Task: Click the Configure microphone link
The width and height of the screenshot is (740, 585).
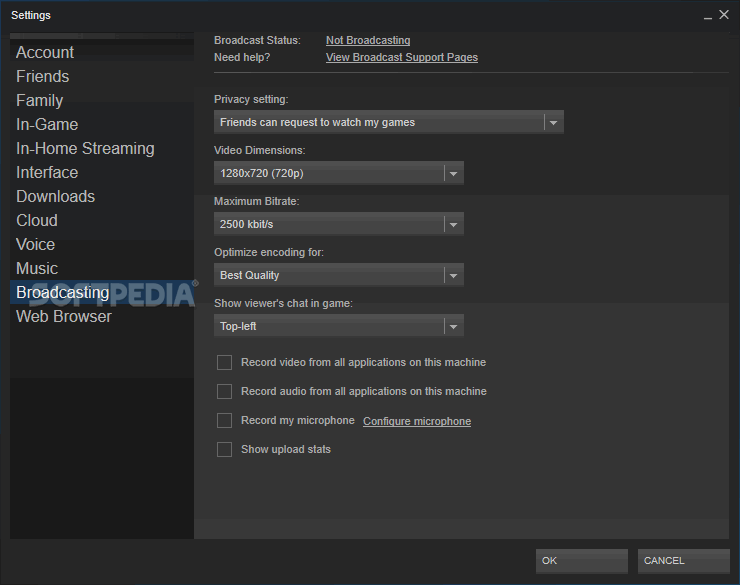Action: [x=417, y=421]
